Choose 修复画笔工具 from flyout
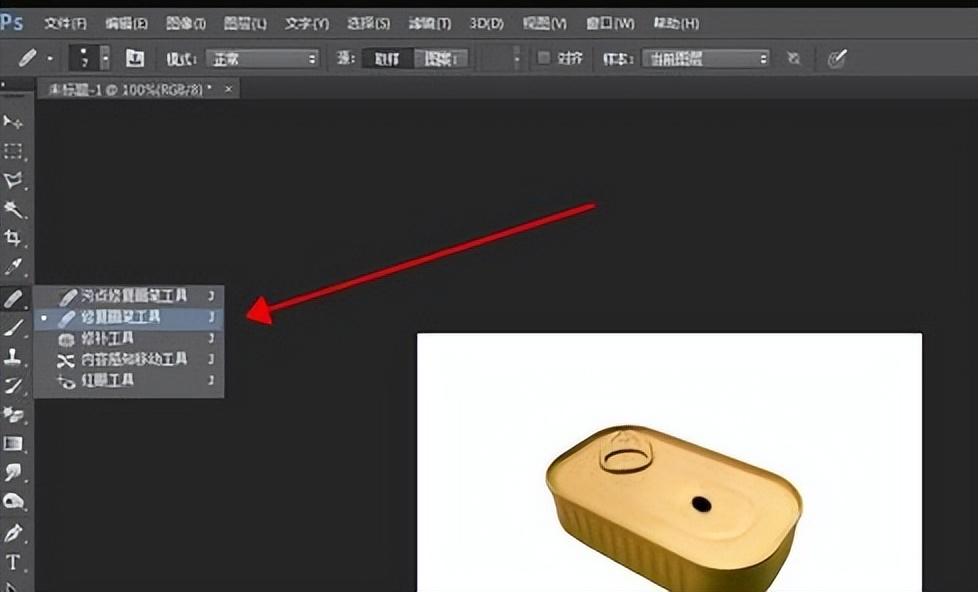 (x=129, y=318)
